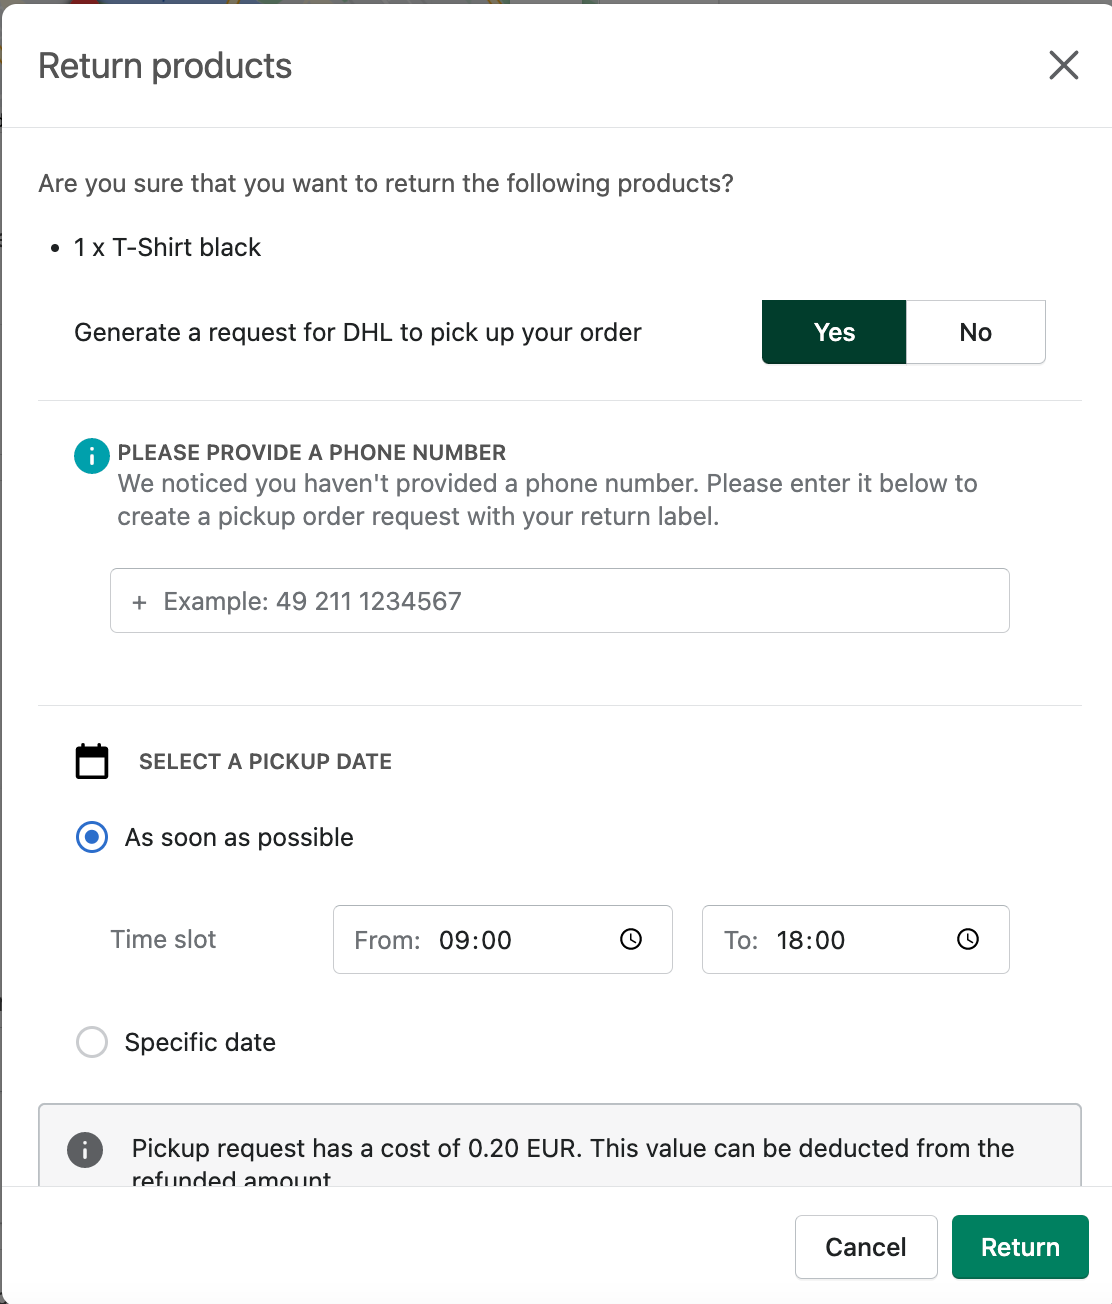
Task: Click the 'PLEASE PROVIDE A PHONE NUMBER' heading
Action: 312,452
